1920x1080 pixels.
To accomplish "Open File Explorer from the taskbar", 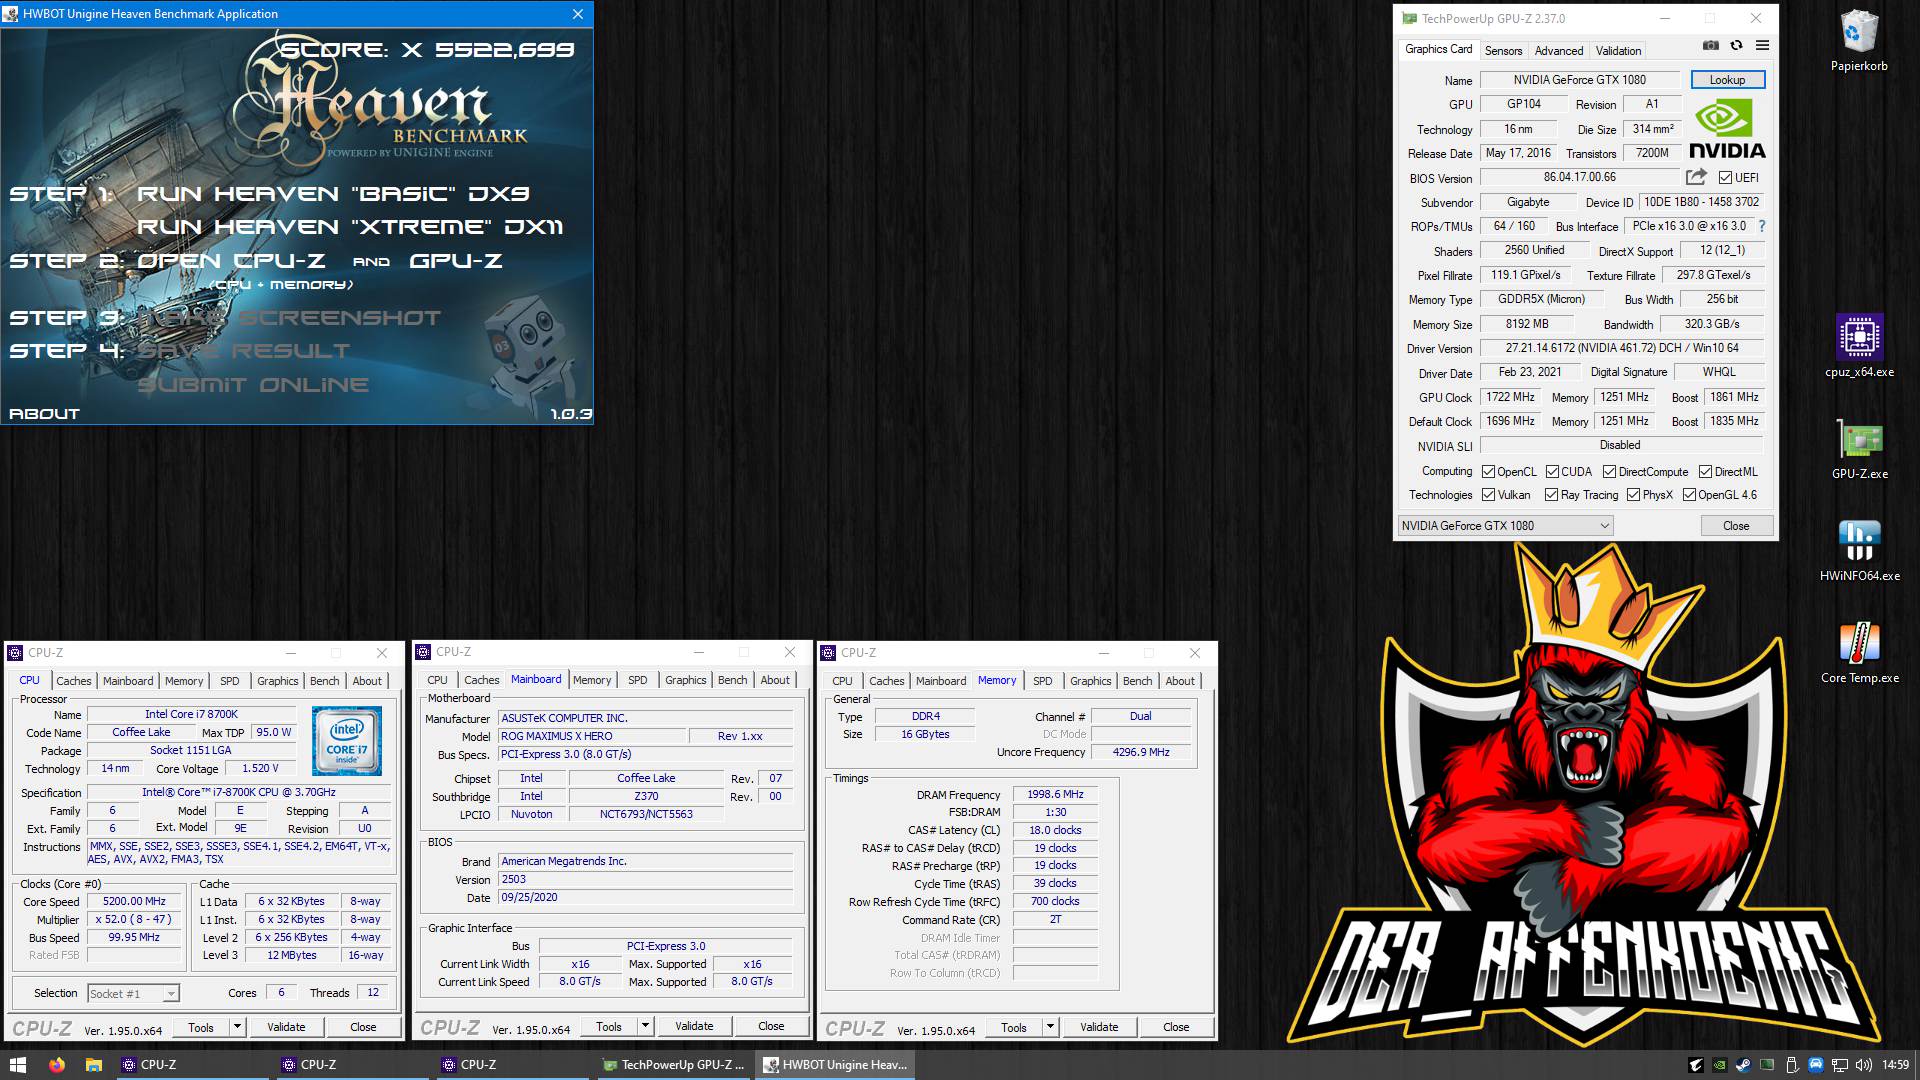I will [x=93, y=1065].
